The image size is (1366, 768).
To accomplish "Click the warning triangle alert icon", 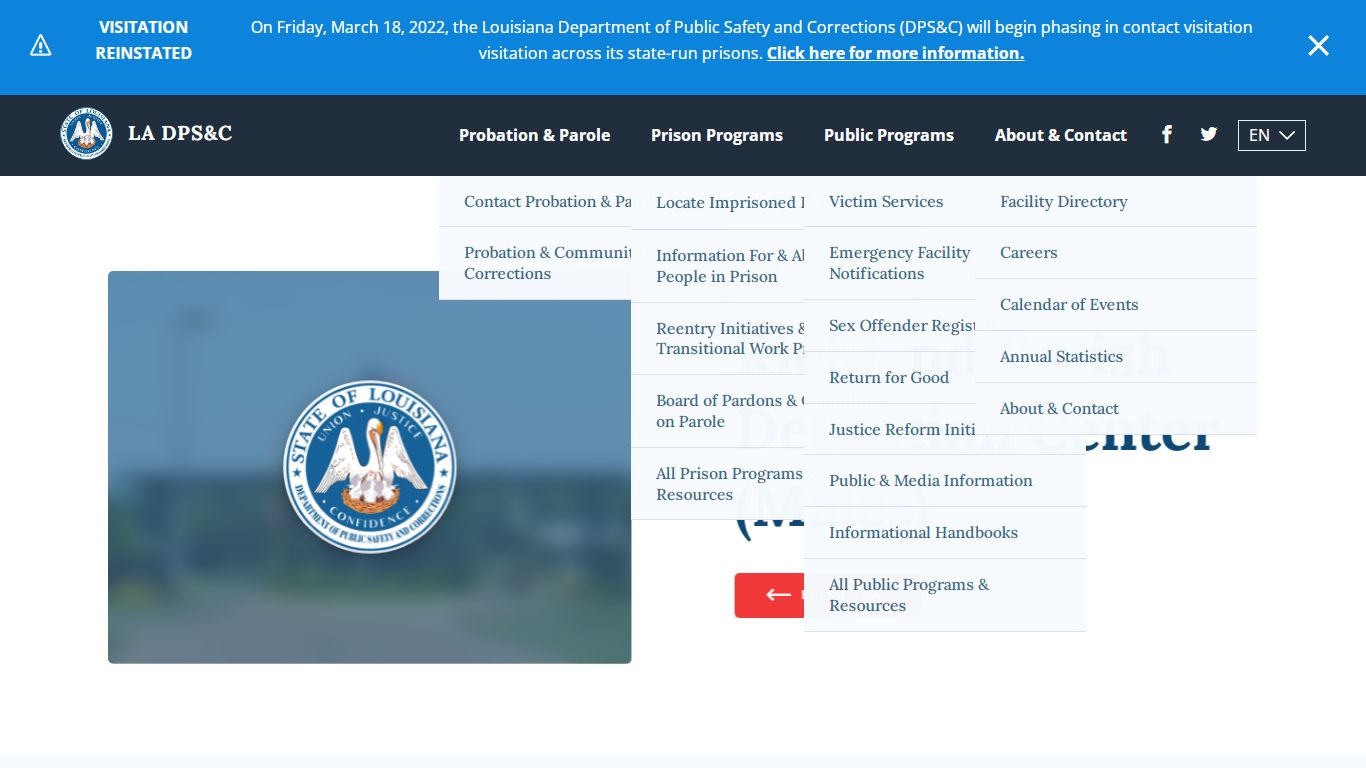I will 40,45.
